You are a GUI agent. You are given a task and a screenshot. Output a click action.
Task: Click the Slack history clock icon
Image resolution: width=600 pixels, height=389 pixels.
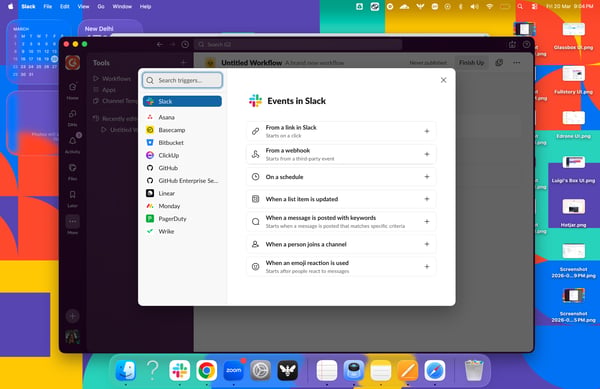click(185, 44)
